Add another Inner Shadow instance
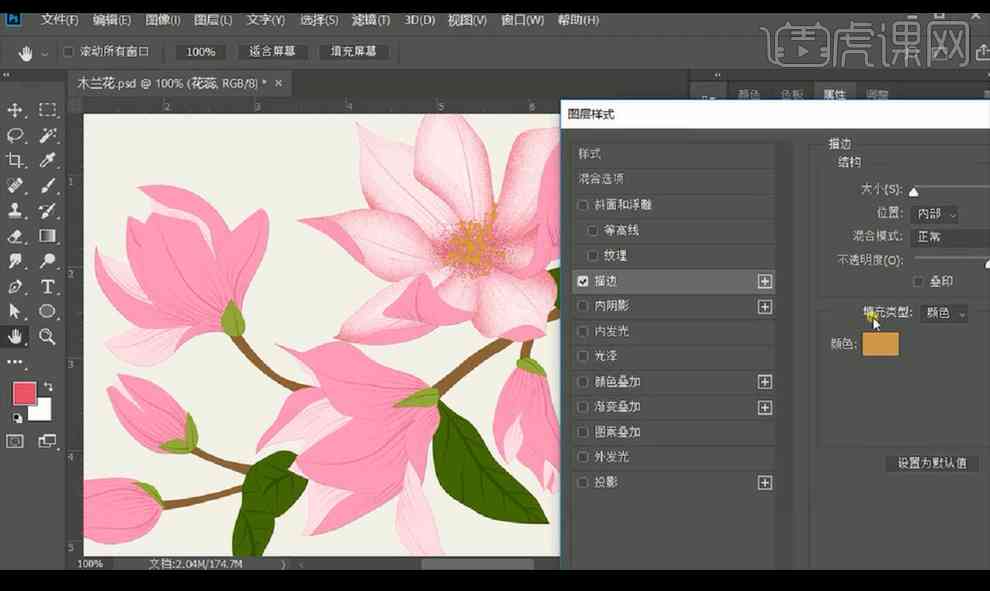Image resolution: width=990 pixels, height=591 pixels. [765, 306]
